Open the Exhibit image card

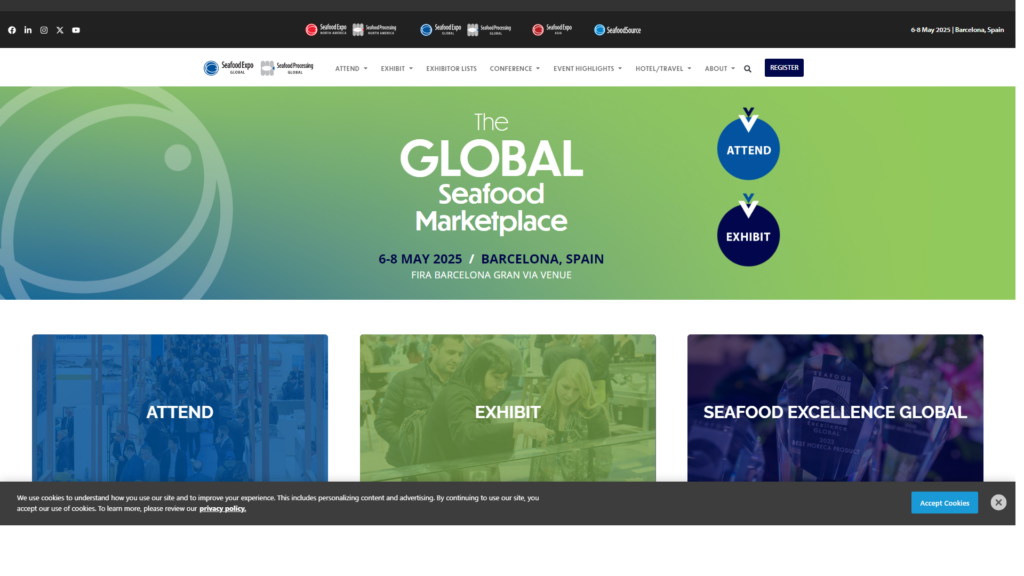pos(508,409)
